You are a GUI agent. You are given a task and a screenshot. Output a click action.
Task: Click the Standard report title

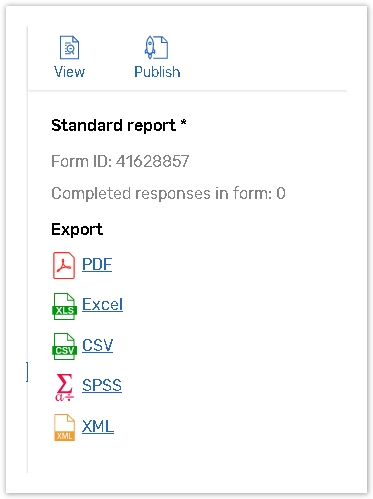[x=113, y=126]
